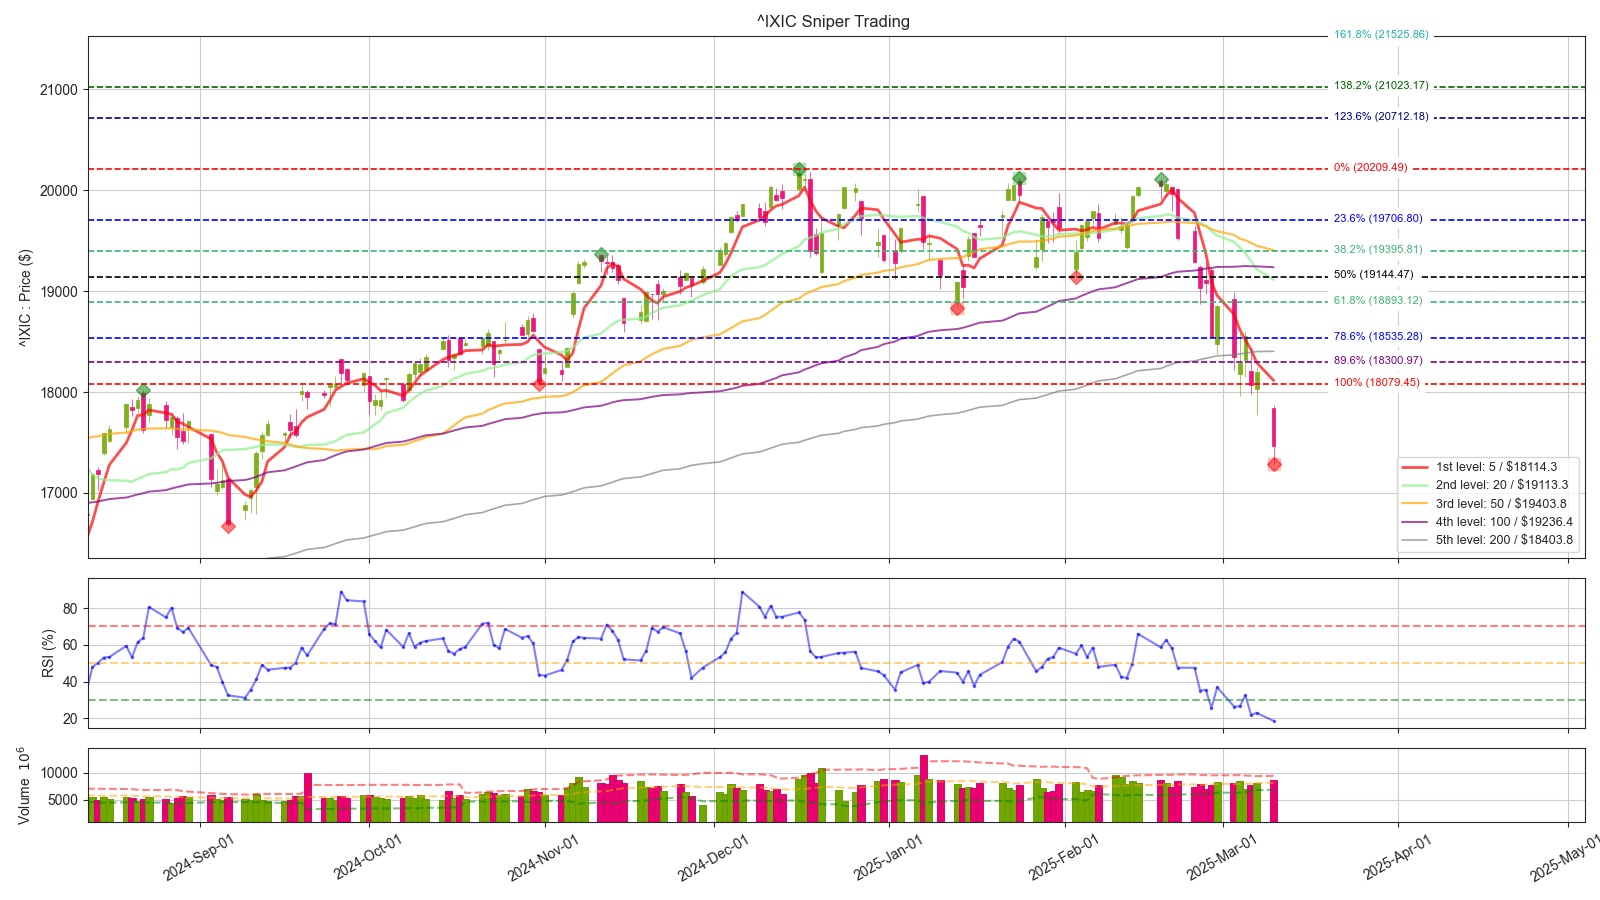Viewport: 1600px width, 900px height.
Task: Click the '2025-Jan-01' date axis label
Action: (x=888, y=857)
